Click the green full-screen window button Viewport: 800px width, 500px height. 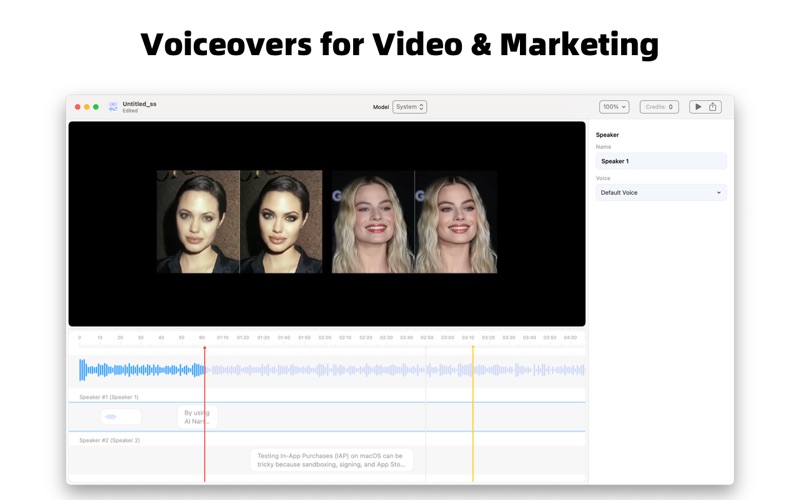click(96, 107)
